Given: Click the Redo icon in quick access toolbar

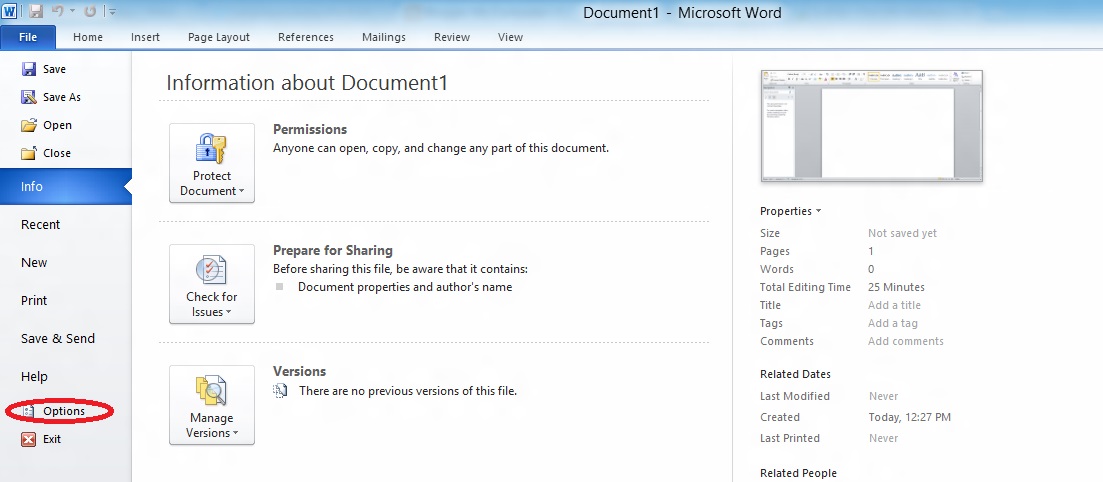Looking at the screenshot, I should 90,11.
